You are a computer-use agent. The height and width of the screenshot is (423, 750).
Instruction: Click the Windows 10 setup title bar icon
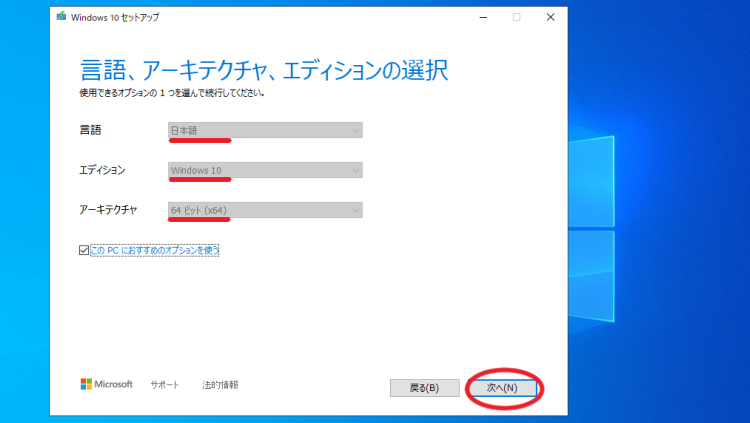tap(62, 17)
